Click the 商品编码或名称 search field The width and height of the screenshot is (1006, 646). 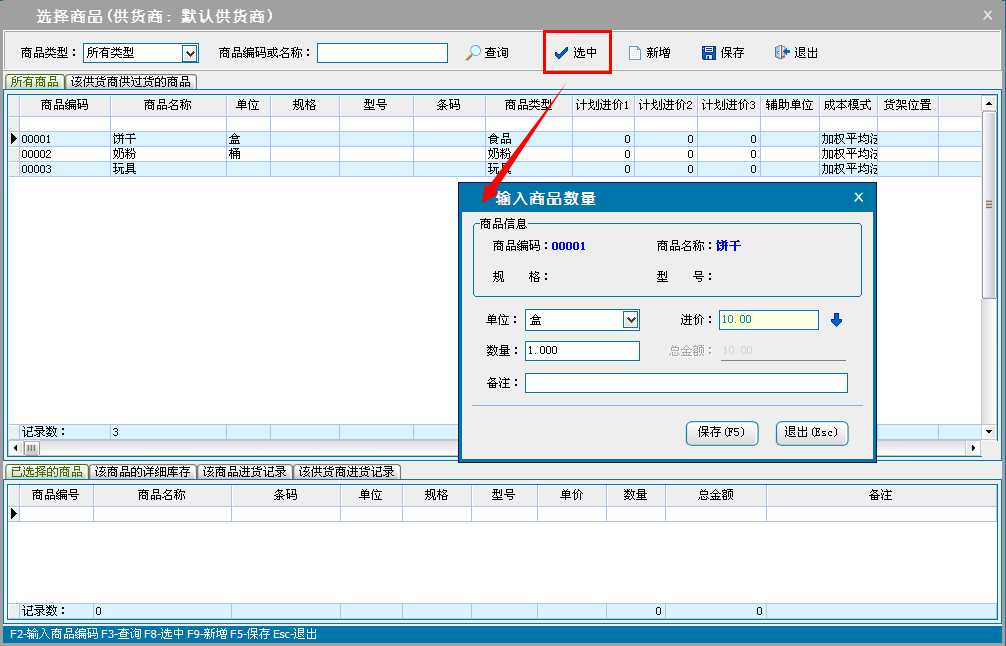(x=382, y=53)
